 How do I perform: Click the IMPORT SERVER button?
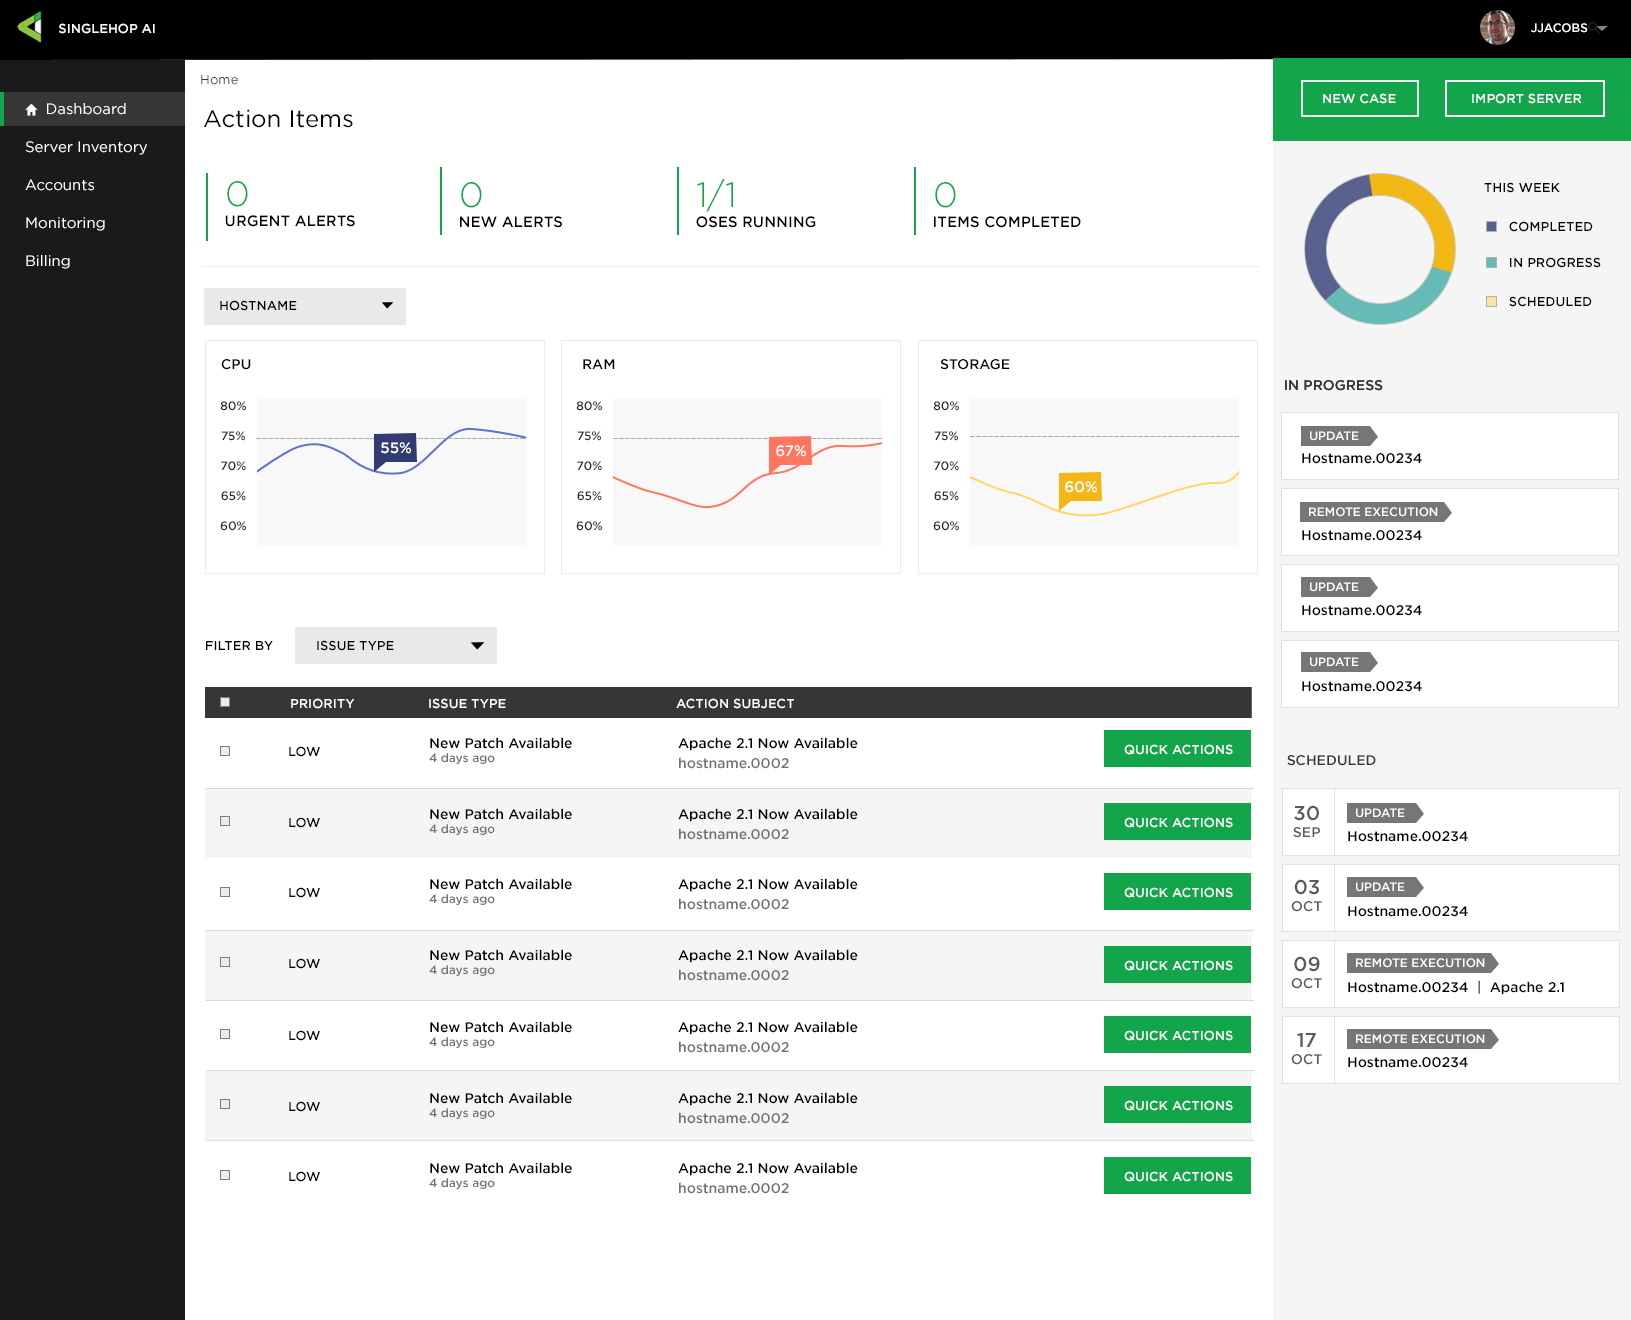1524,98
